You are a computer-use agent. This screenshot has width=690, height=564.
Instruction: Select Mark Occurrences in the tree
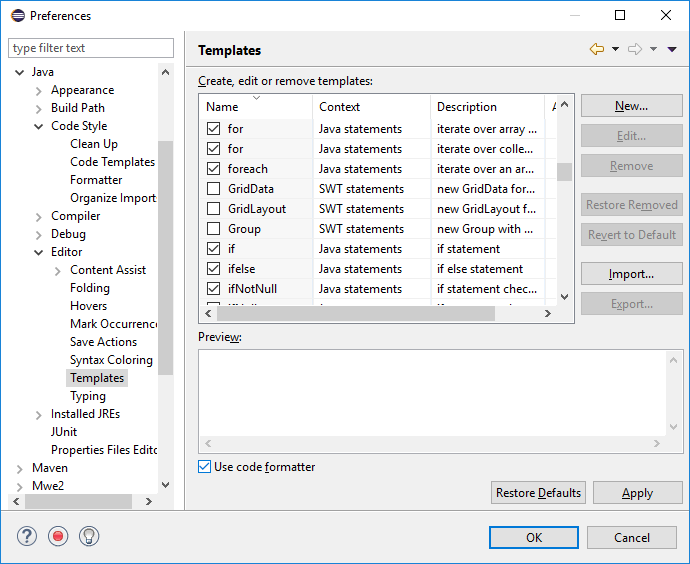coord(113,324)
